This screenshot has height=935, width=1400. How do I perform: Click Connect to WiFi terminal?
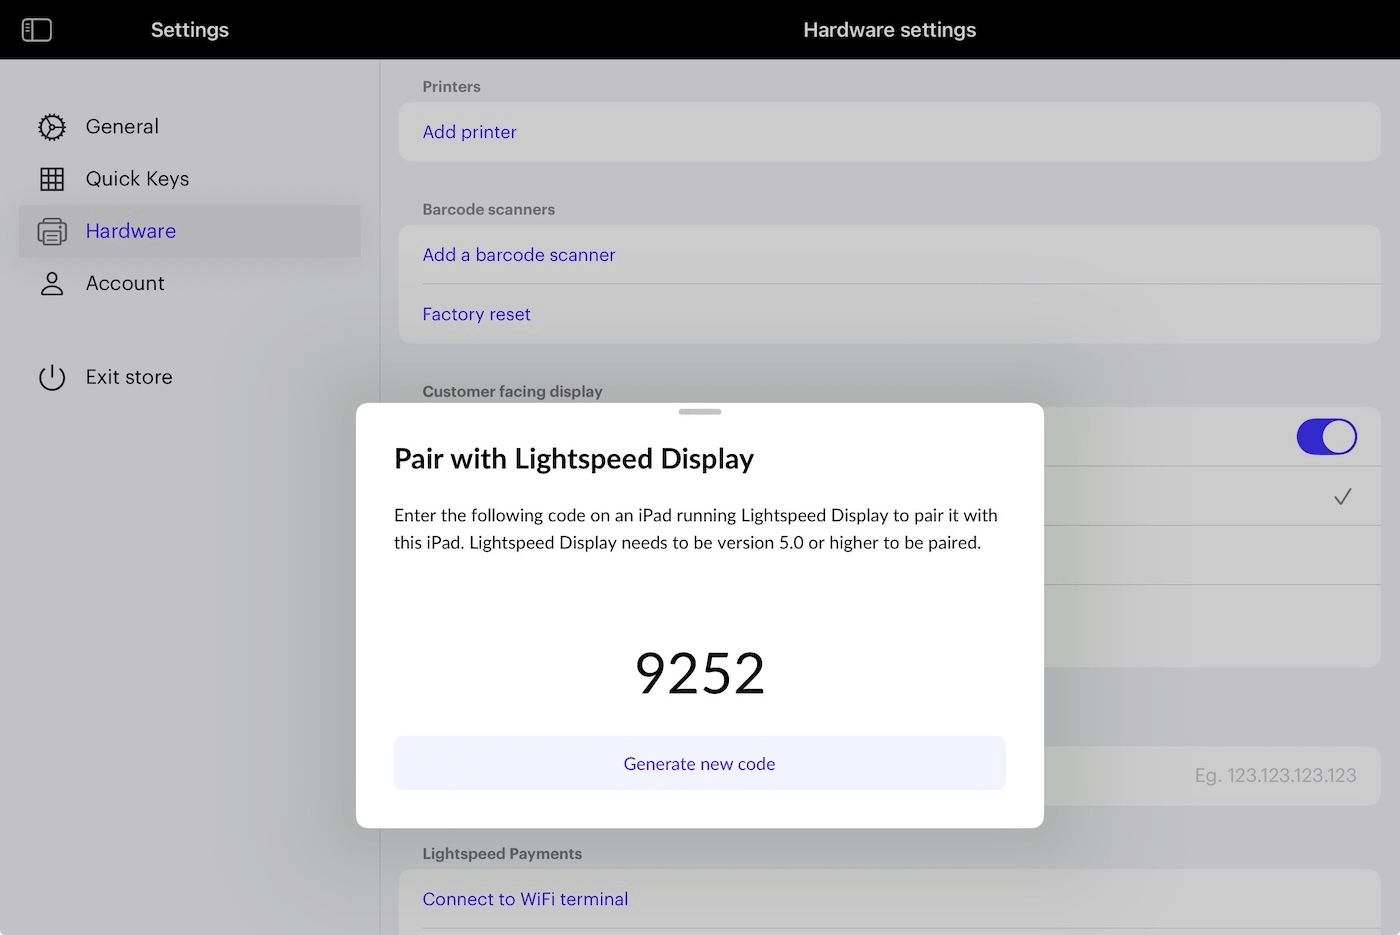point(525,899)
